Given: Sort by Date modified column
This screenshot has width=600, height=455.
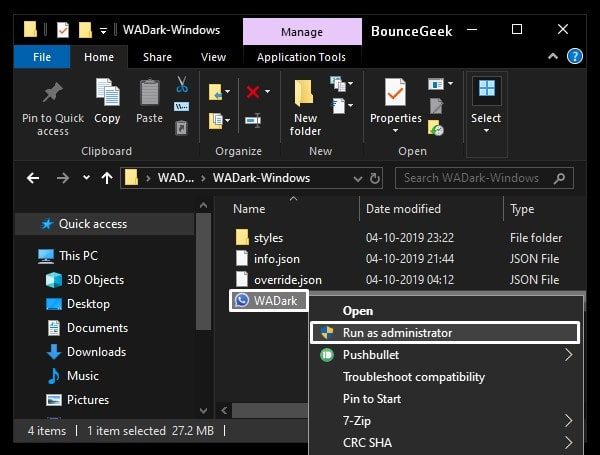Looking at the screenshot, I should pos(403,209).
